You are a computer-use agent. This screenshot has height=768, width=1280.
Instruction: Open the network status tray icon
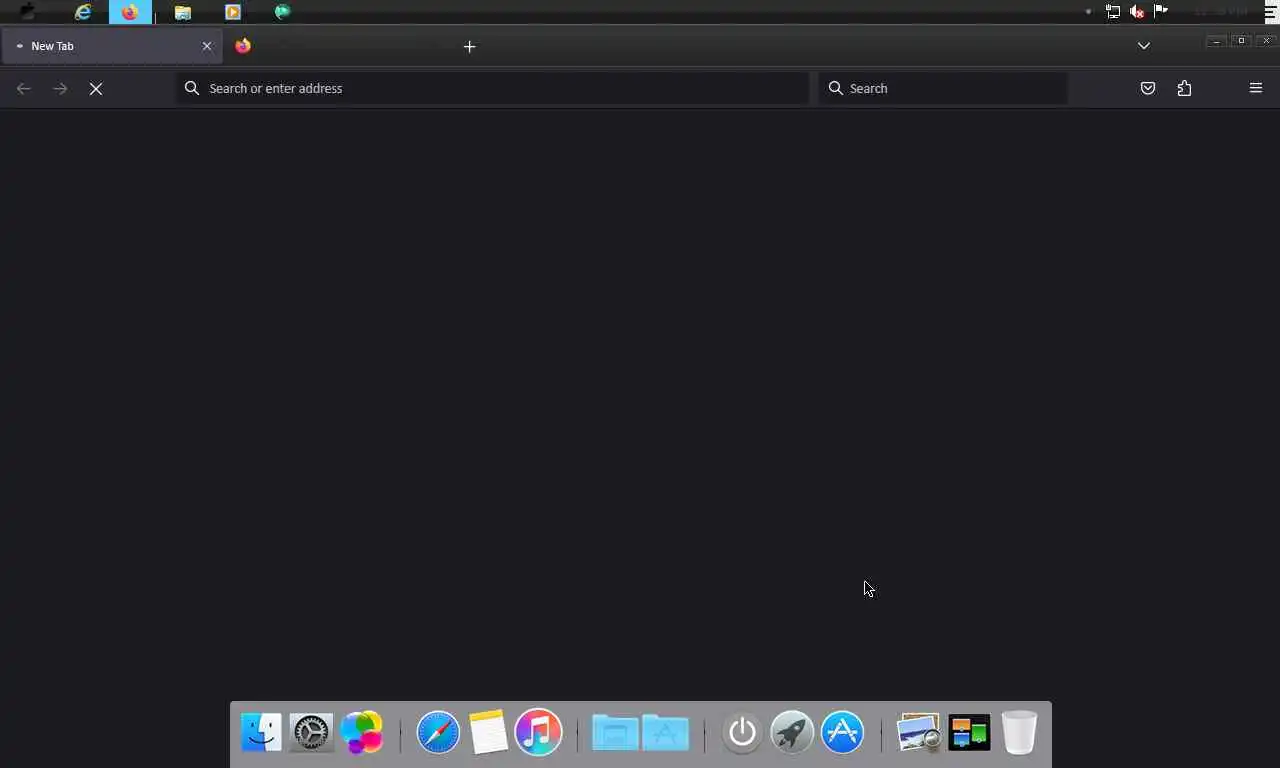point(1113,12)
